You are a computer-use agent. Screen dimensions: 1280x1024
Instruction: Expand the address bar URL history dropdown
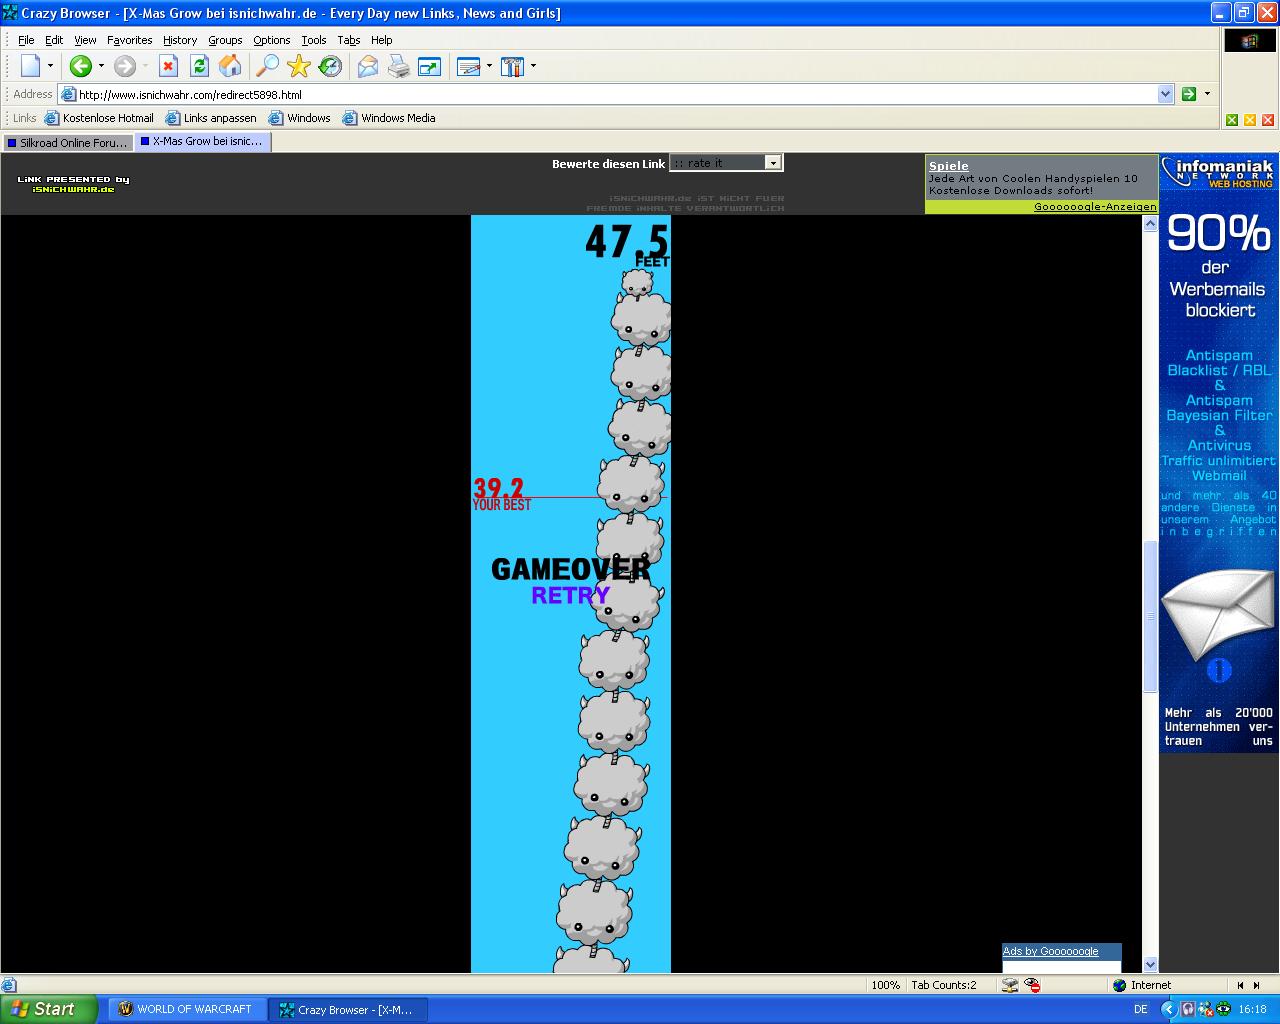coord(1165,94)
